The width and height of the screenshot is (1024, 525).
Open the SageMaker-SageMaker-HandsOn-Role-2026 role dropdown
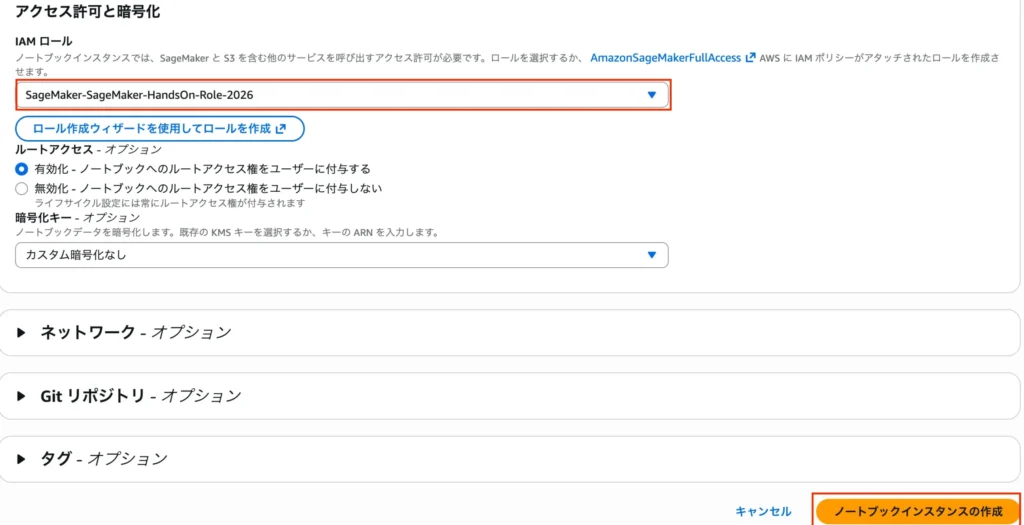(340, 95)
